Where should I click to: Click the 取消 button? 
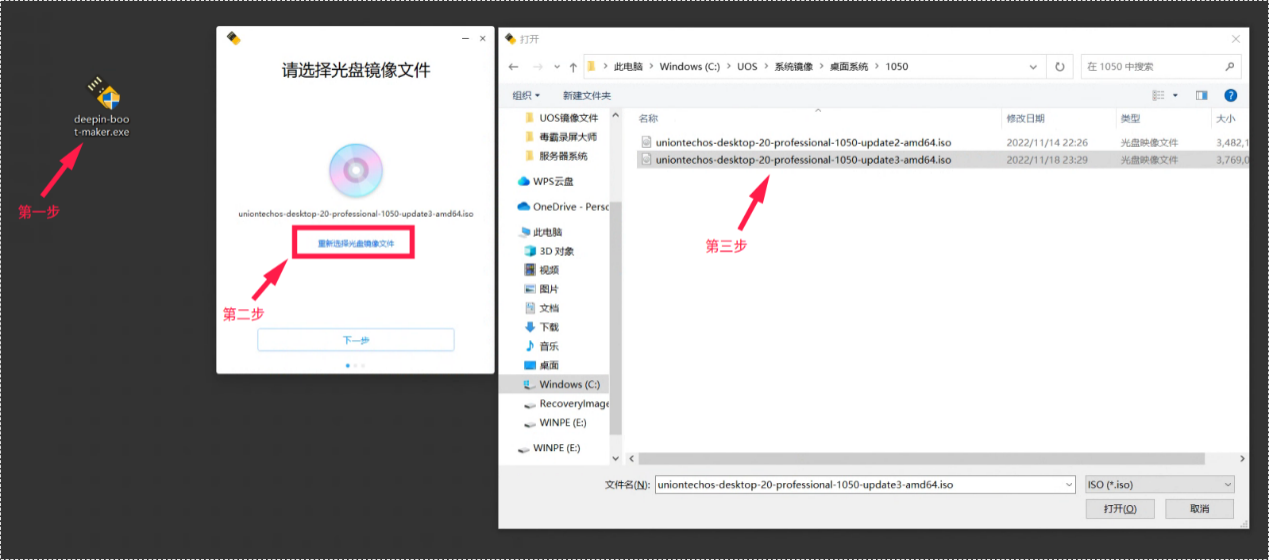point(1200,509)
